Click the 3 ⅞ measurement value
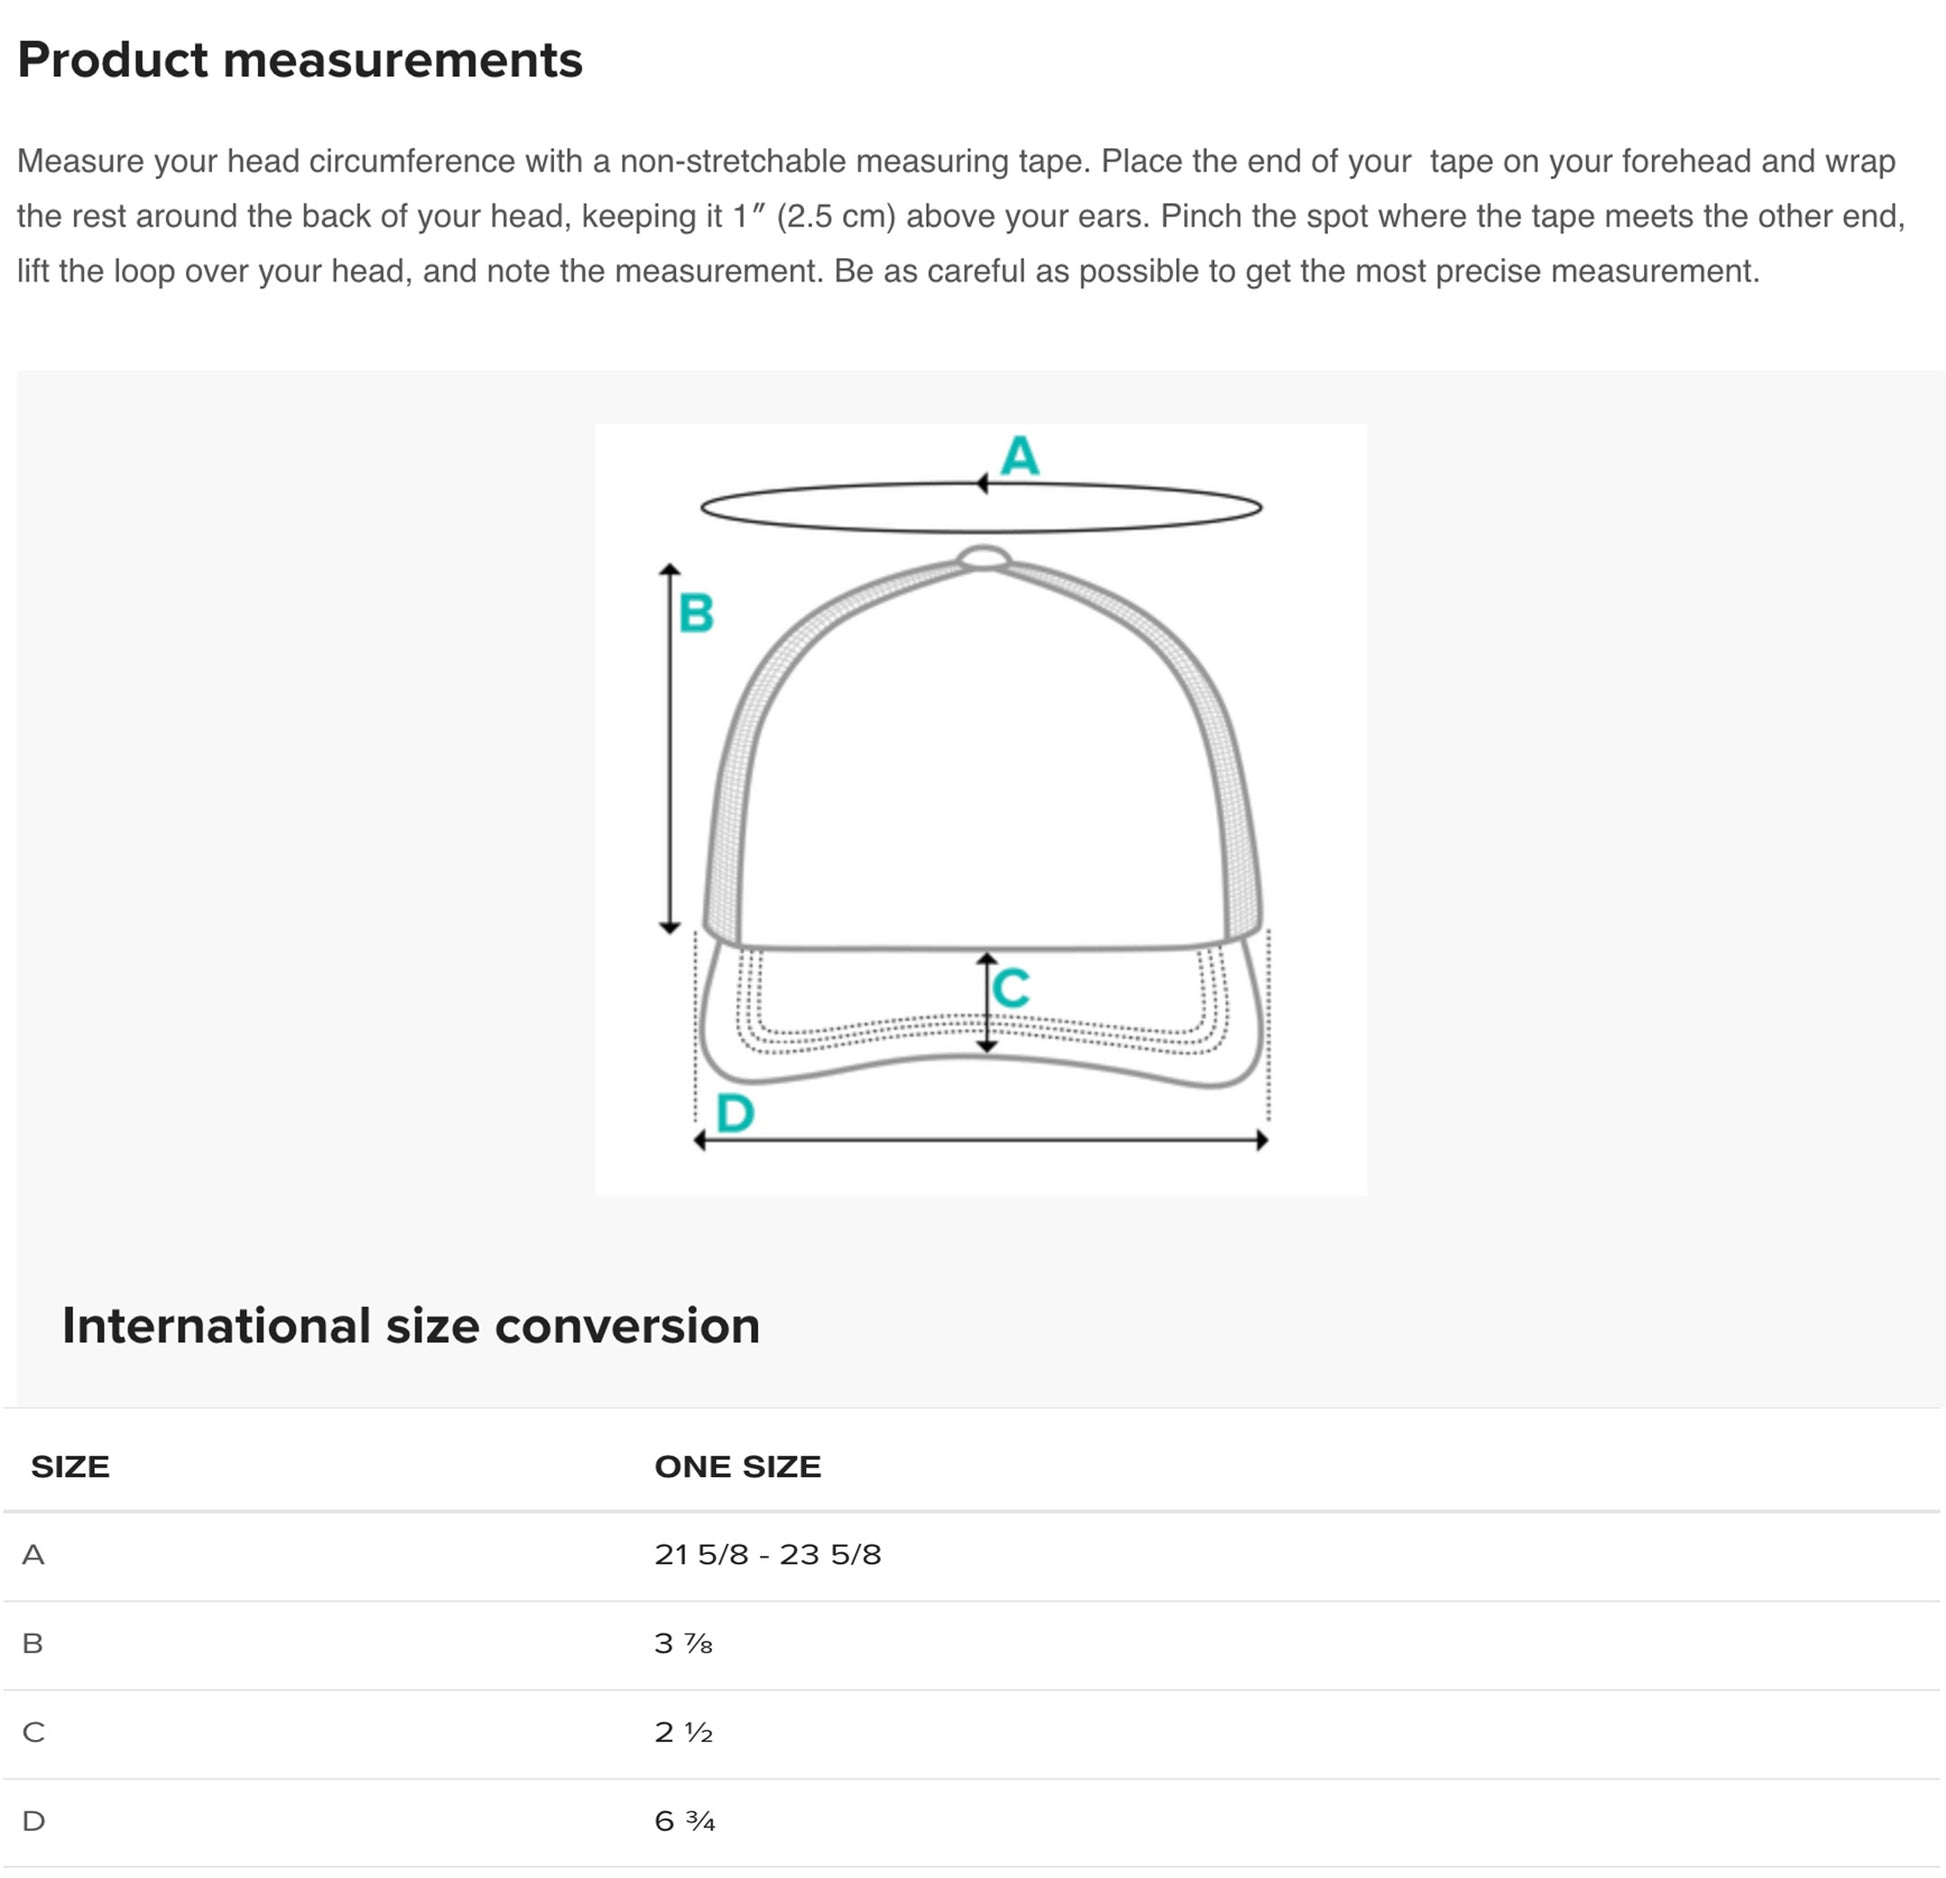The image size is (1946, 1878). 684,1643
